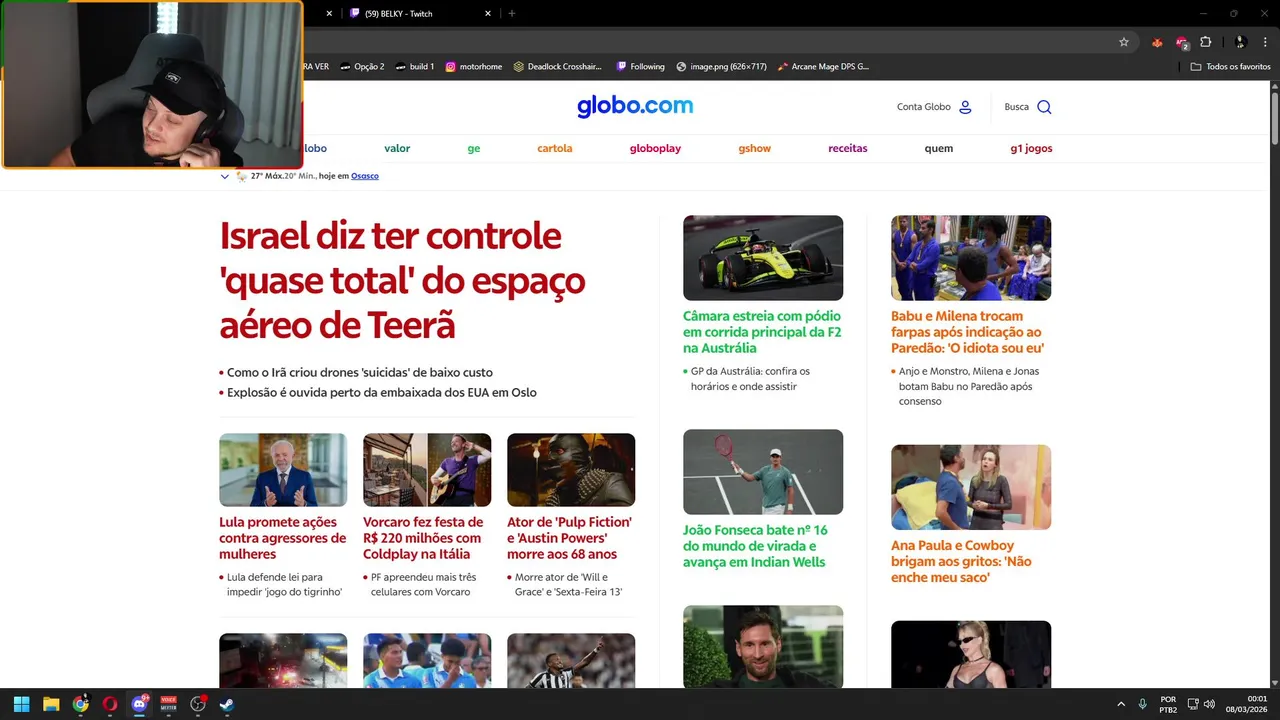Close the BELKY - Twitch tab
Image resolution: width=1280 pixels, height=720 pixels.
click(488, 13)
